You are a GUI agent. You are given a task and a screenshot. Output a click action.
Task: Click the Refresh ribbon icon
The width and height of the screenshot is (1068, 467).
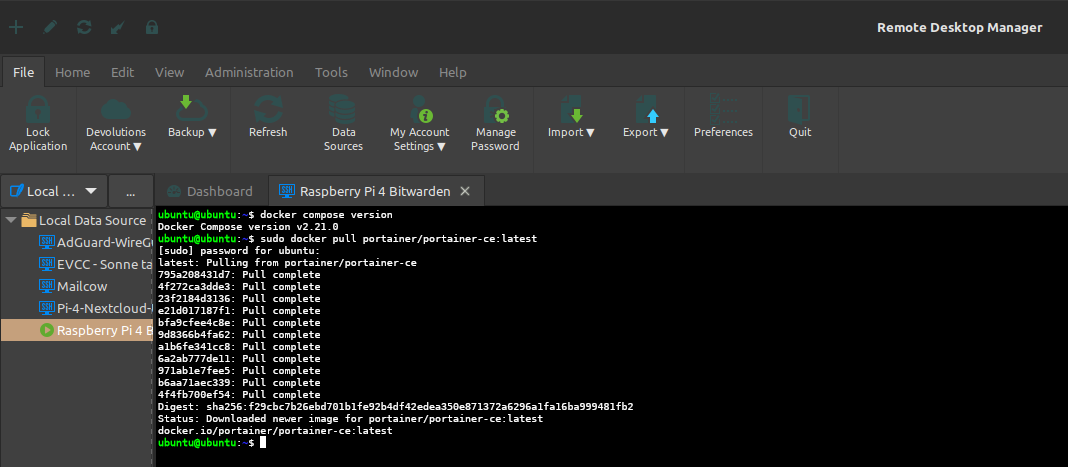[267, 109]
